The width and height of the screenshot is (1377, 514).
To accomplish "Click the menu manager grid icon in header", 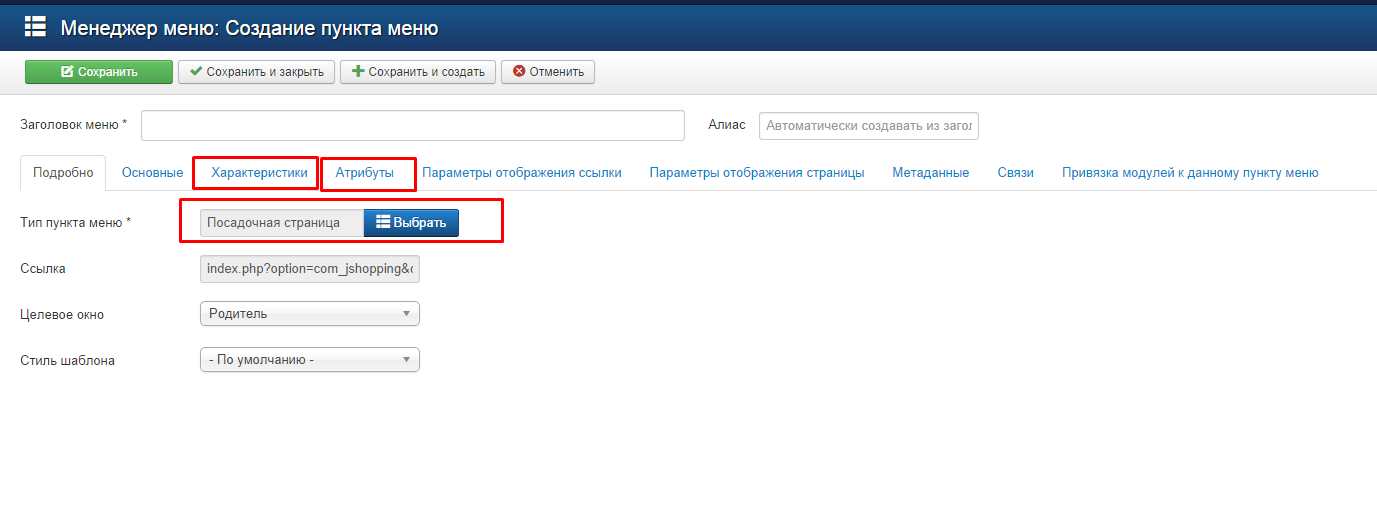I will 35,27.
